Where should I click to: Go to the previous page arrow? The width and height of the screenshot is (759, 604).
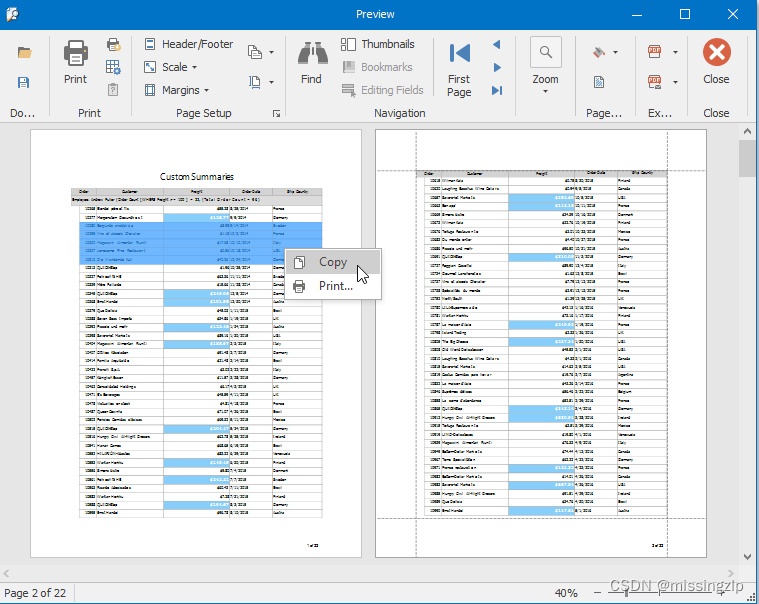497,45
